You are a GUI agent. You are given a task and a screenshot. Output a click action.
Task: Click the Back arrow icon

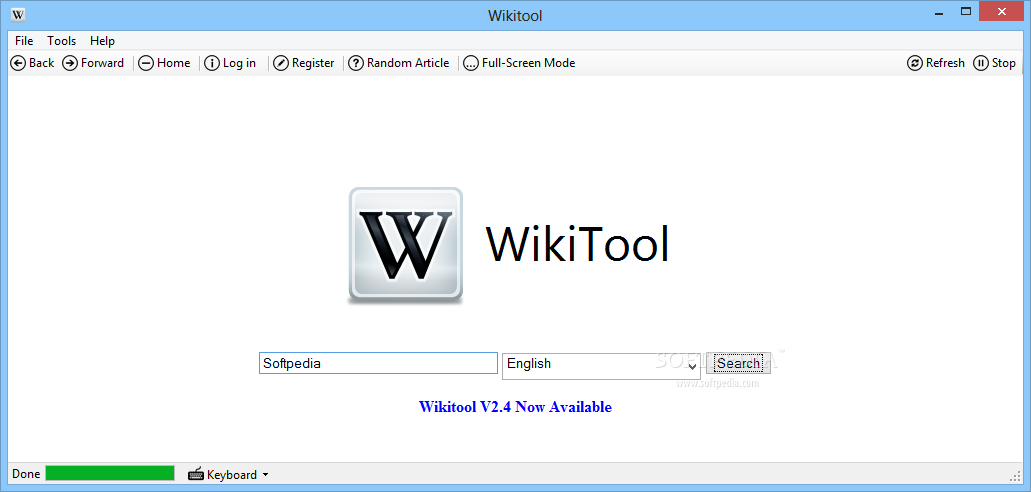click(18, 63)
